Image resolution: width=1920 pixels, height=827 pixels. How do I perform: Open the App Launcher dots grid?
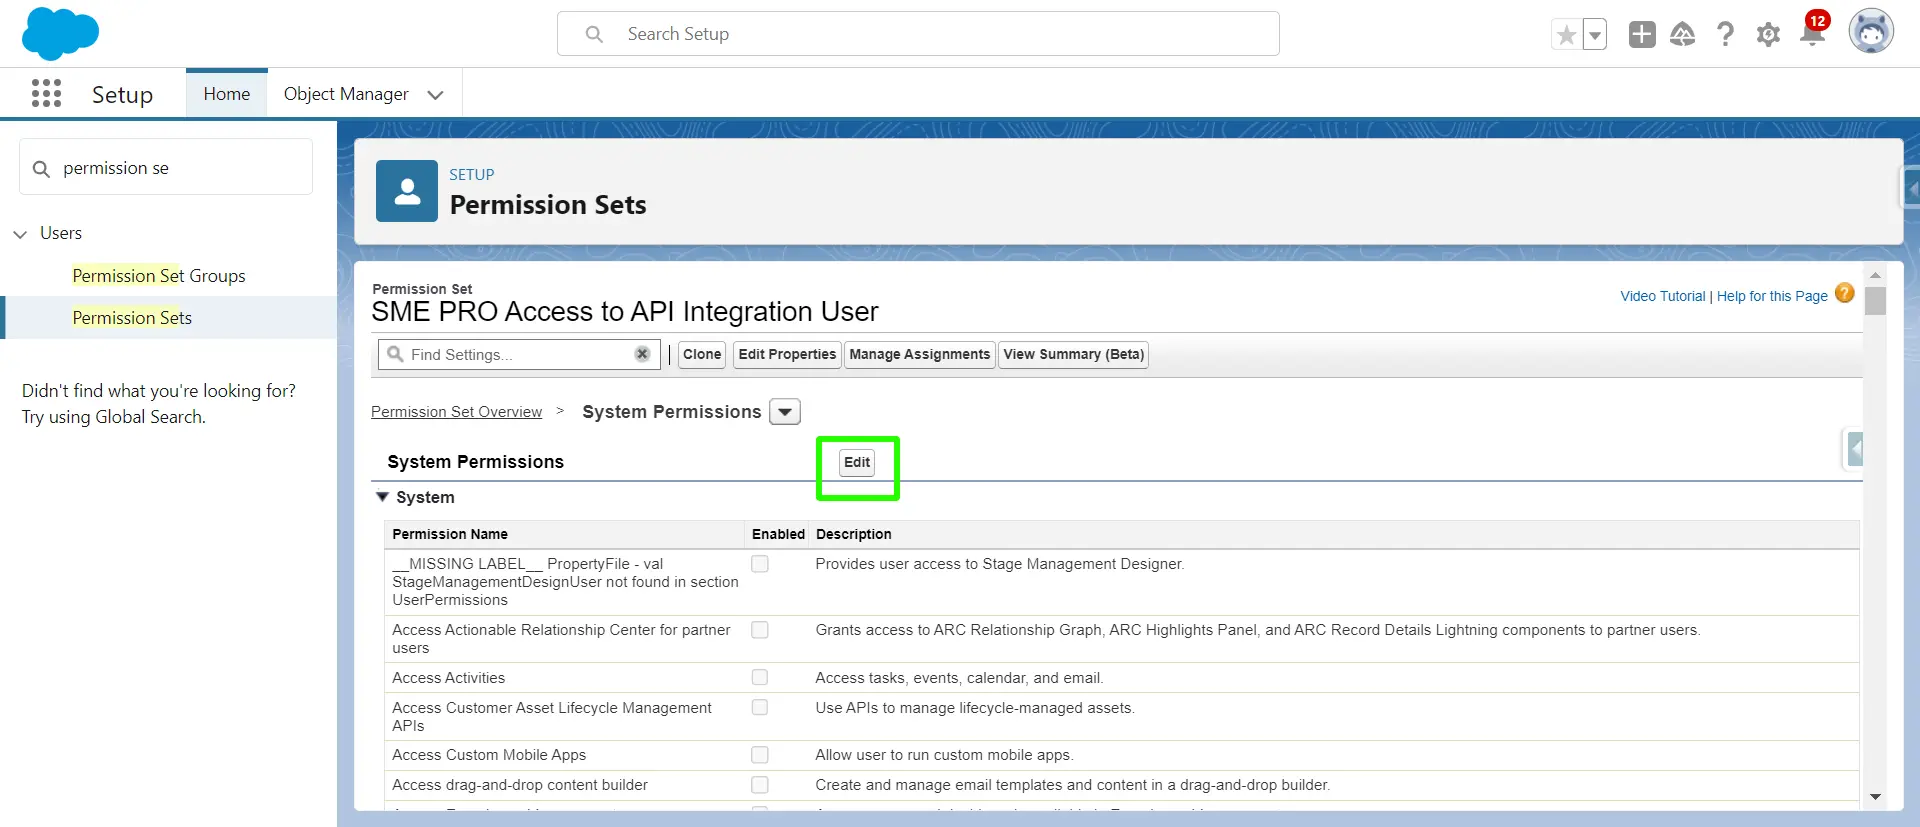[x=46, y=93]
